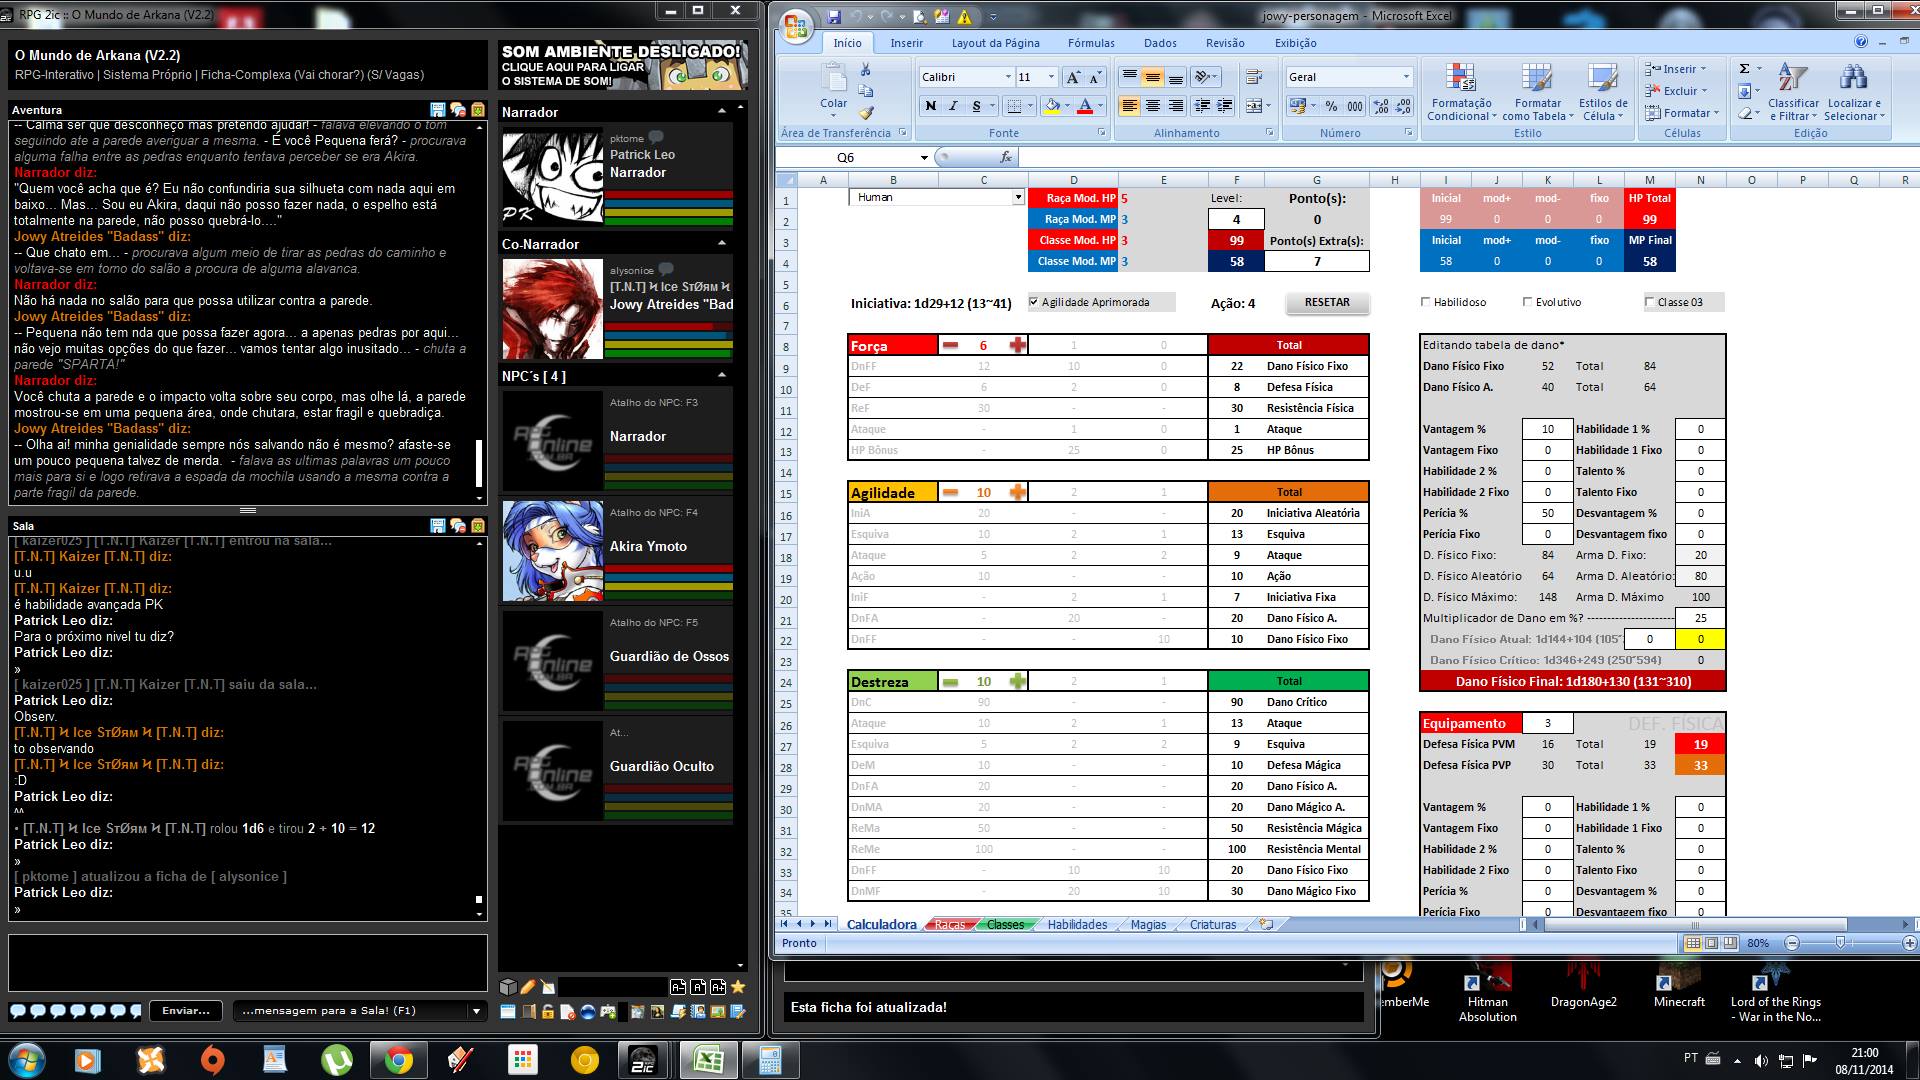Click the Enviar... send button
This screenshot has width=1920, height=1080.
pos(186,1011)
